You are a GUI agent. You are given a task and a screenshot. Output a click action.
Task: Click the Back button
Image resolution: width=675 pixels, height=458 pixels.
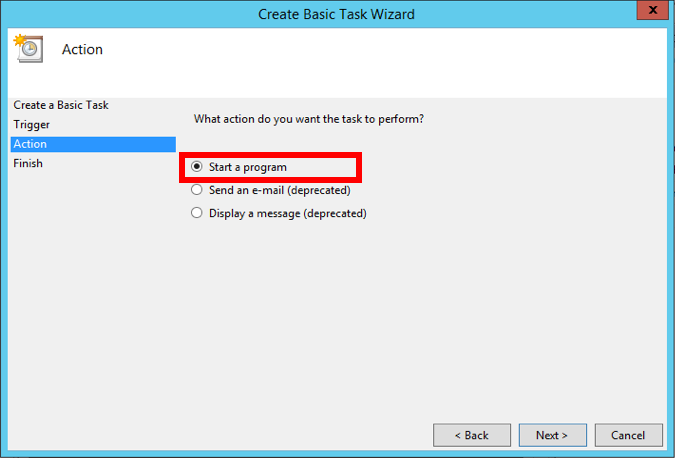coord(472,435)
